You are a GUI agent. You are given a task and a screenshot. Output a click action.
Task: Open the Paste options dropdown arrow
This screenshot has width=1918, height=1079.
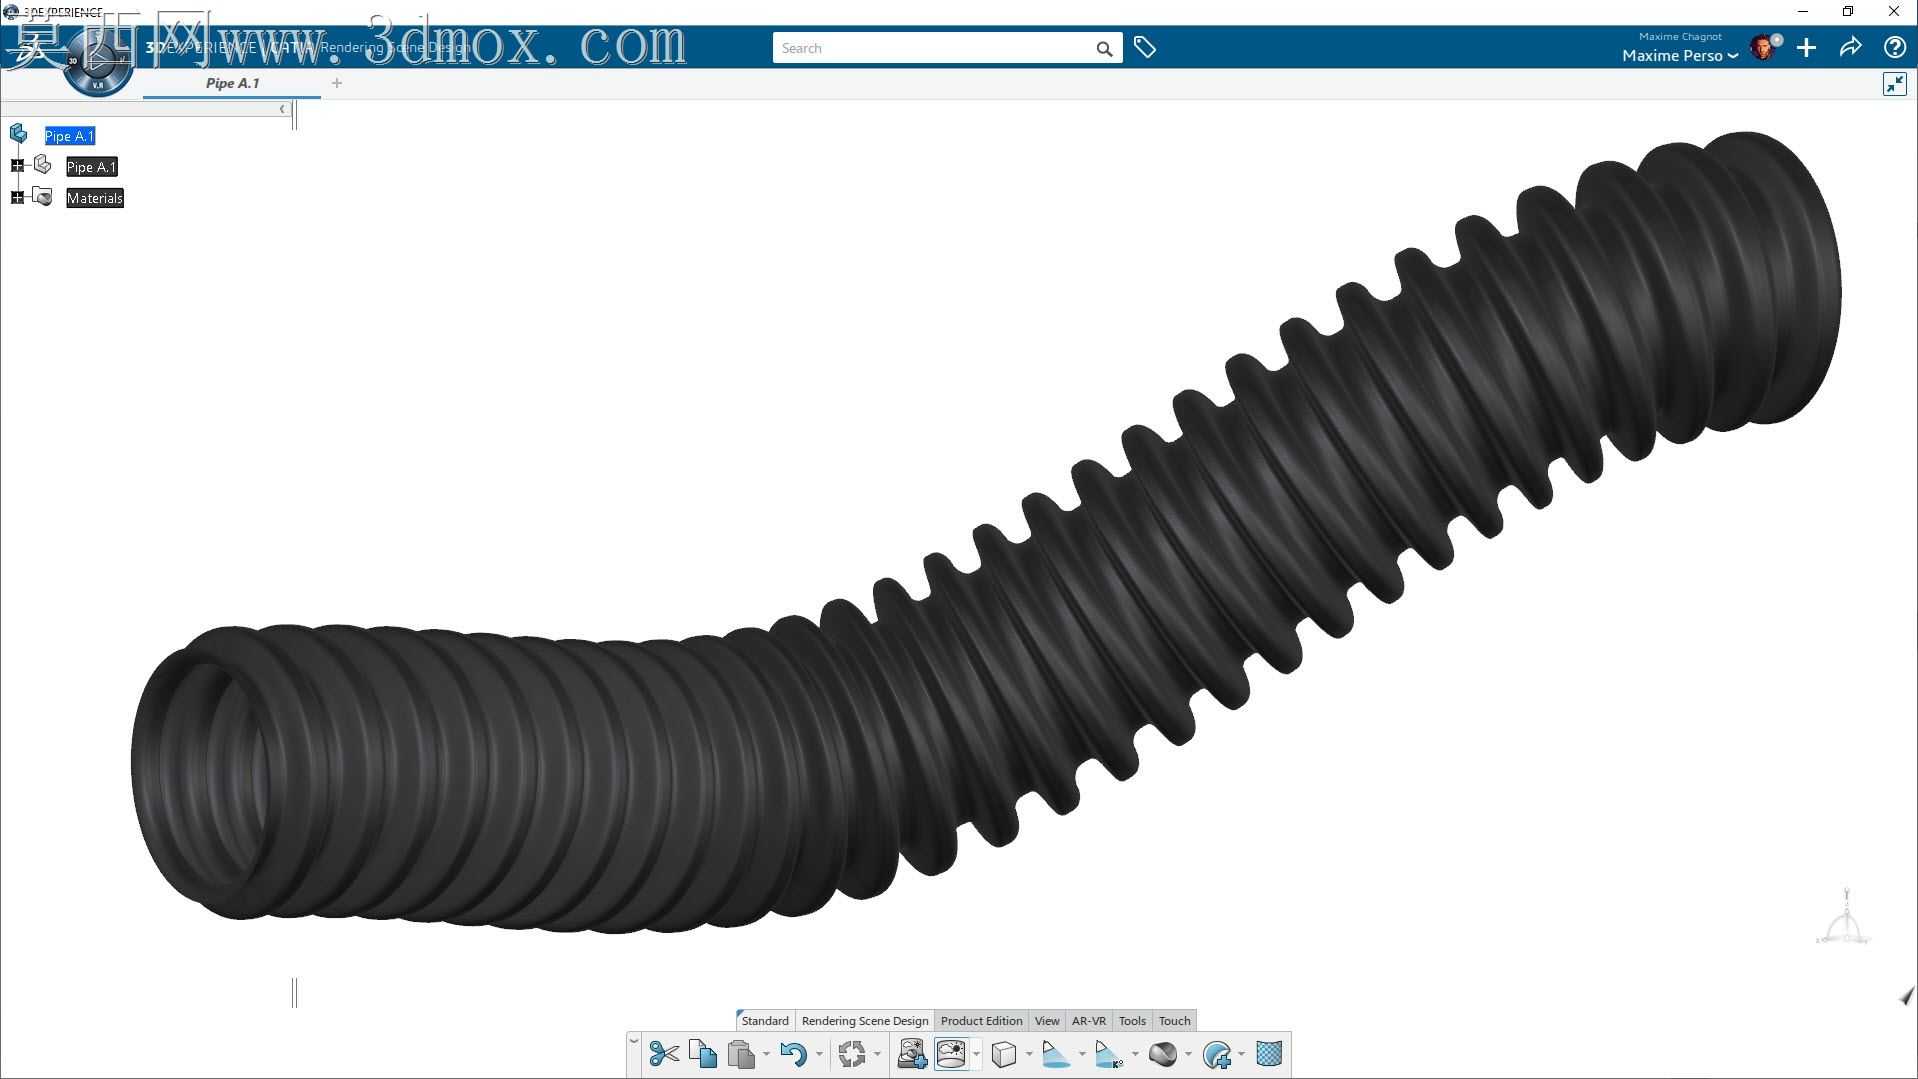(766, 1054)
